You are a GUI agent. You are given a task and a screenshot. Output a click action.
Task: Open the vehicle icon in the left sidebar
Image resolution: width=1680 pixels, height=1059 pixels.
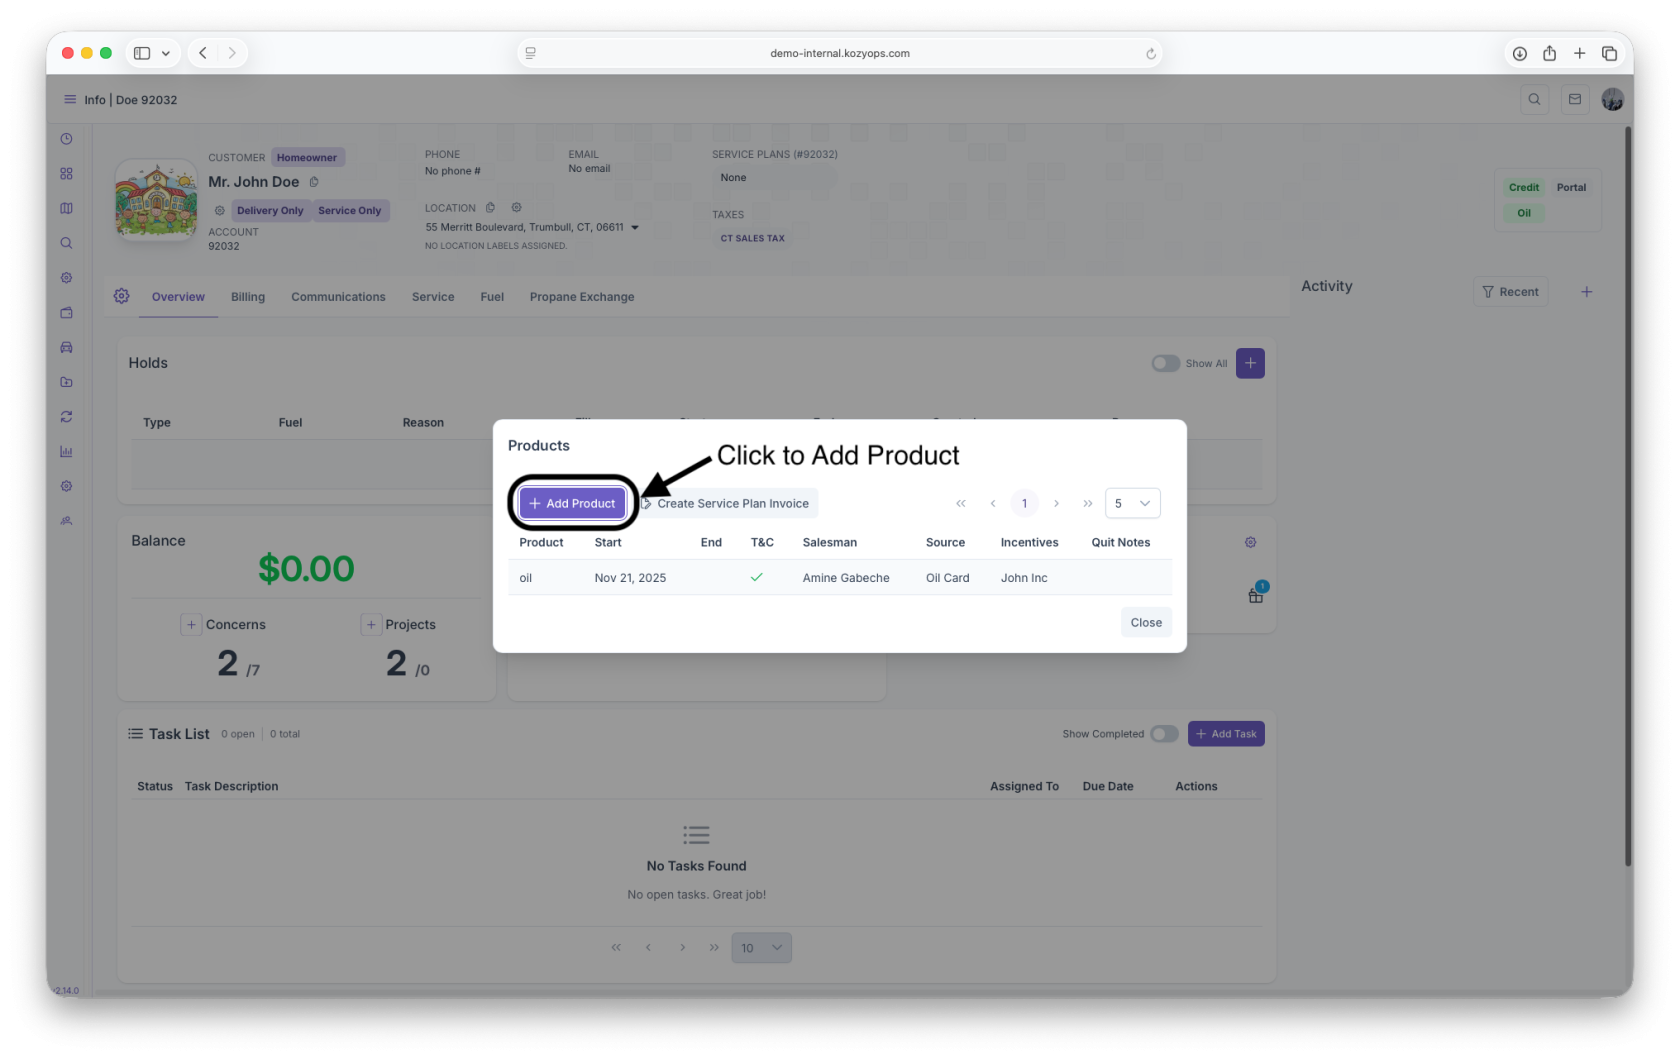pos(66,347)
